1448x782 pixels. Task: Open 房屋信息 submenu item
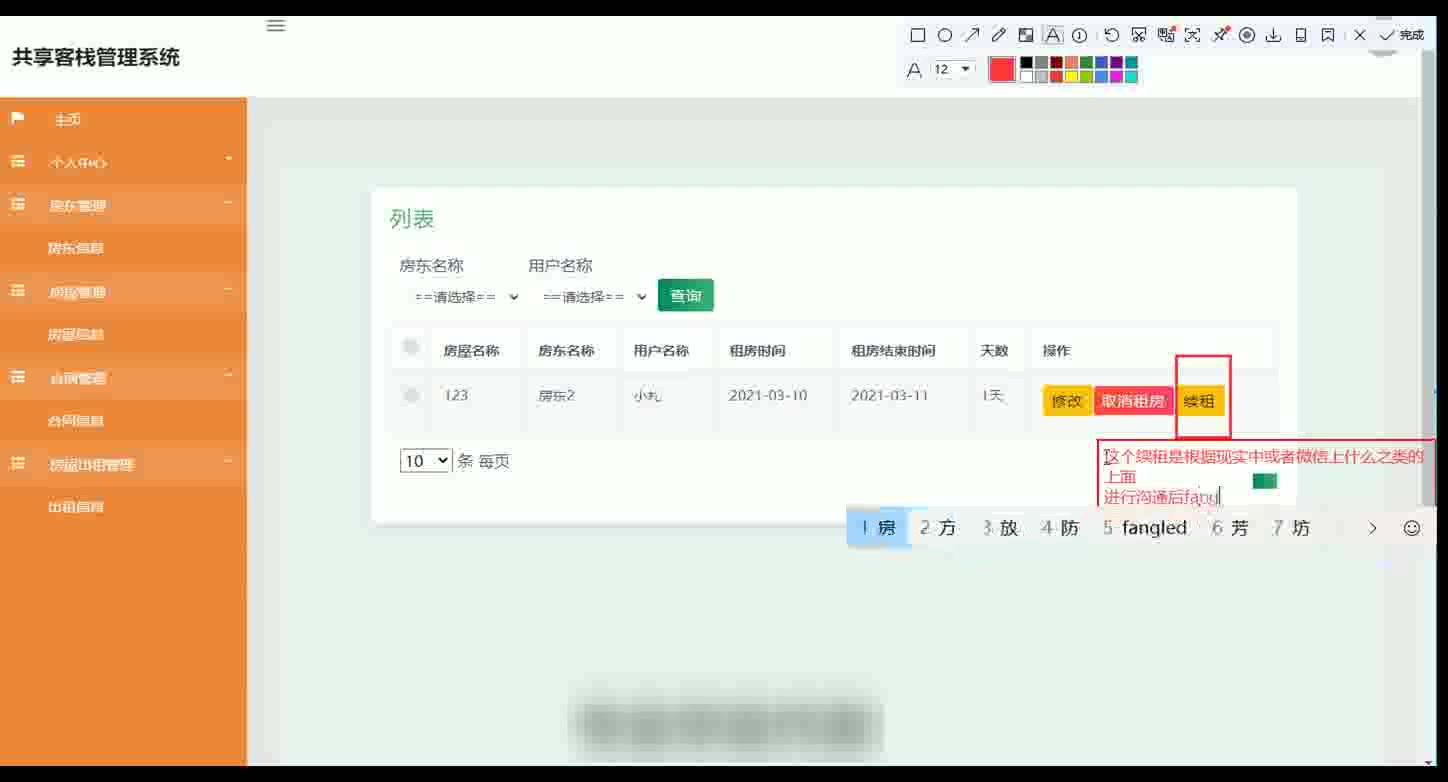(76, 335)
